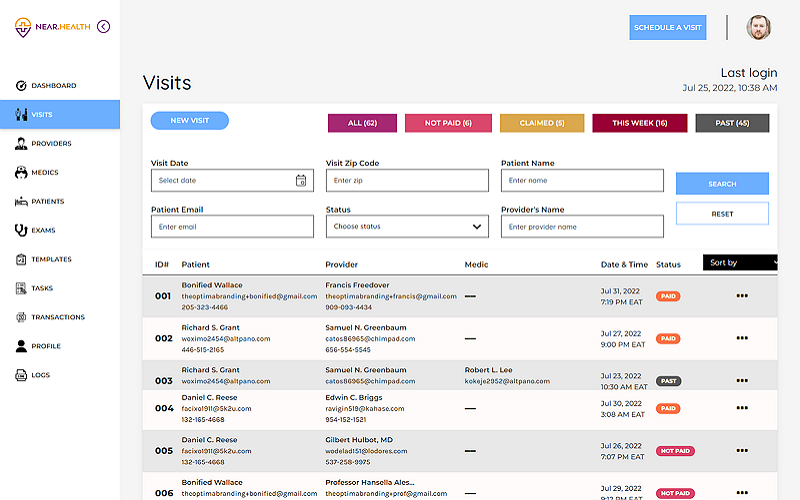This screenshot has width=800, height=500.
Task: Open the Exams stethoscope icon
Action: click(21, 230)
